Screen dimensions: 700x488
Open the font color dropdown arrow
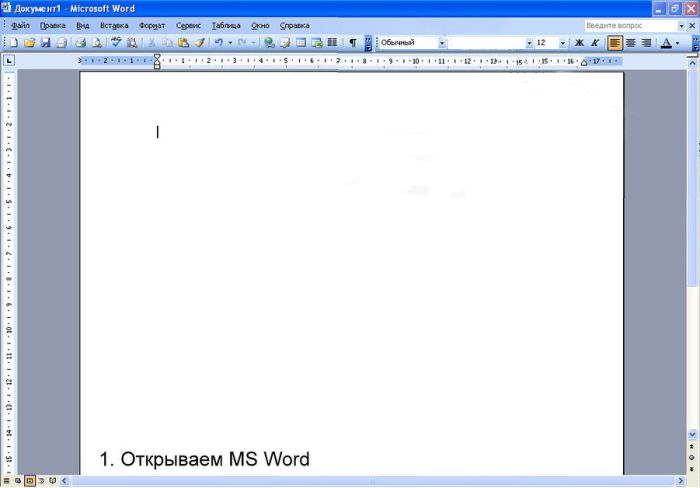pos(678,43)
